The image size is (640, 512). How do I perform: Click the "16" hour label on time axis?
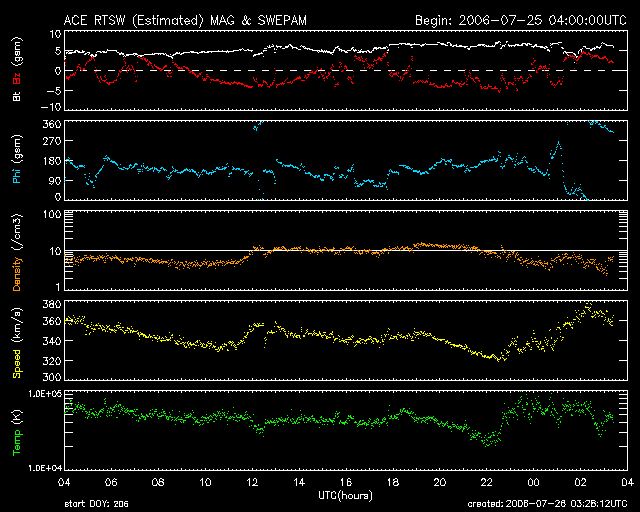click(x=346, y=482)
